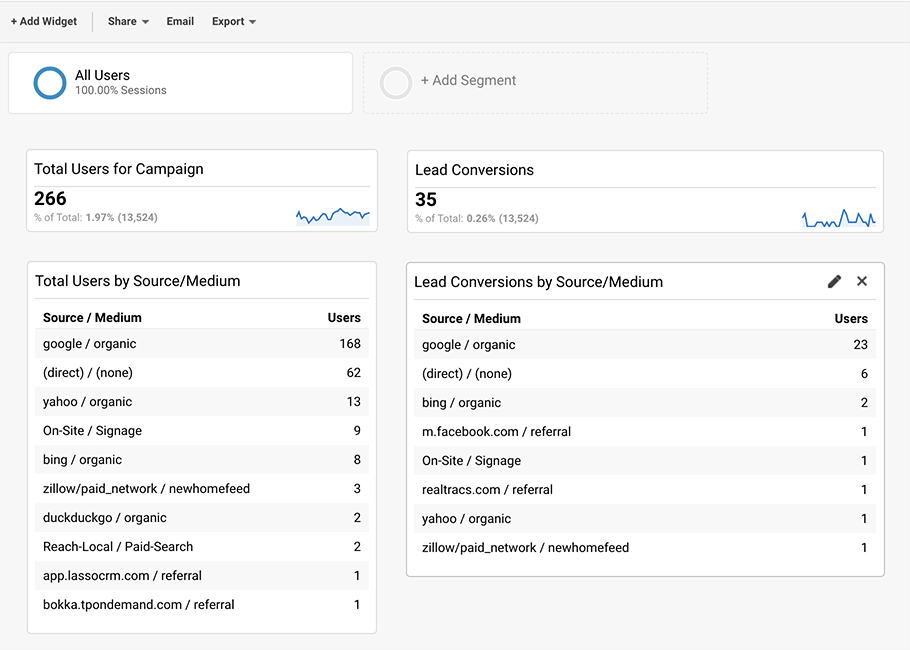Click the 35 lead conversions value

[x=425, y=200]
